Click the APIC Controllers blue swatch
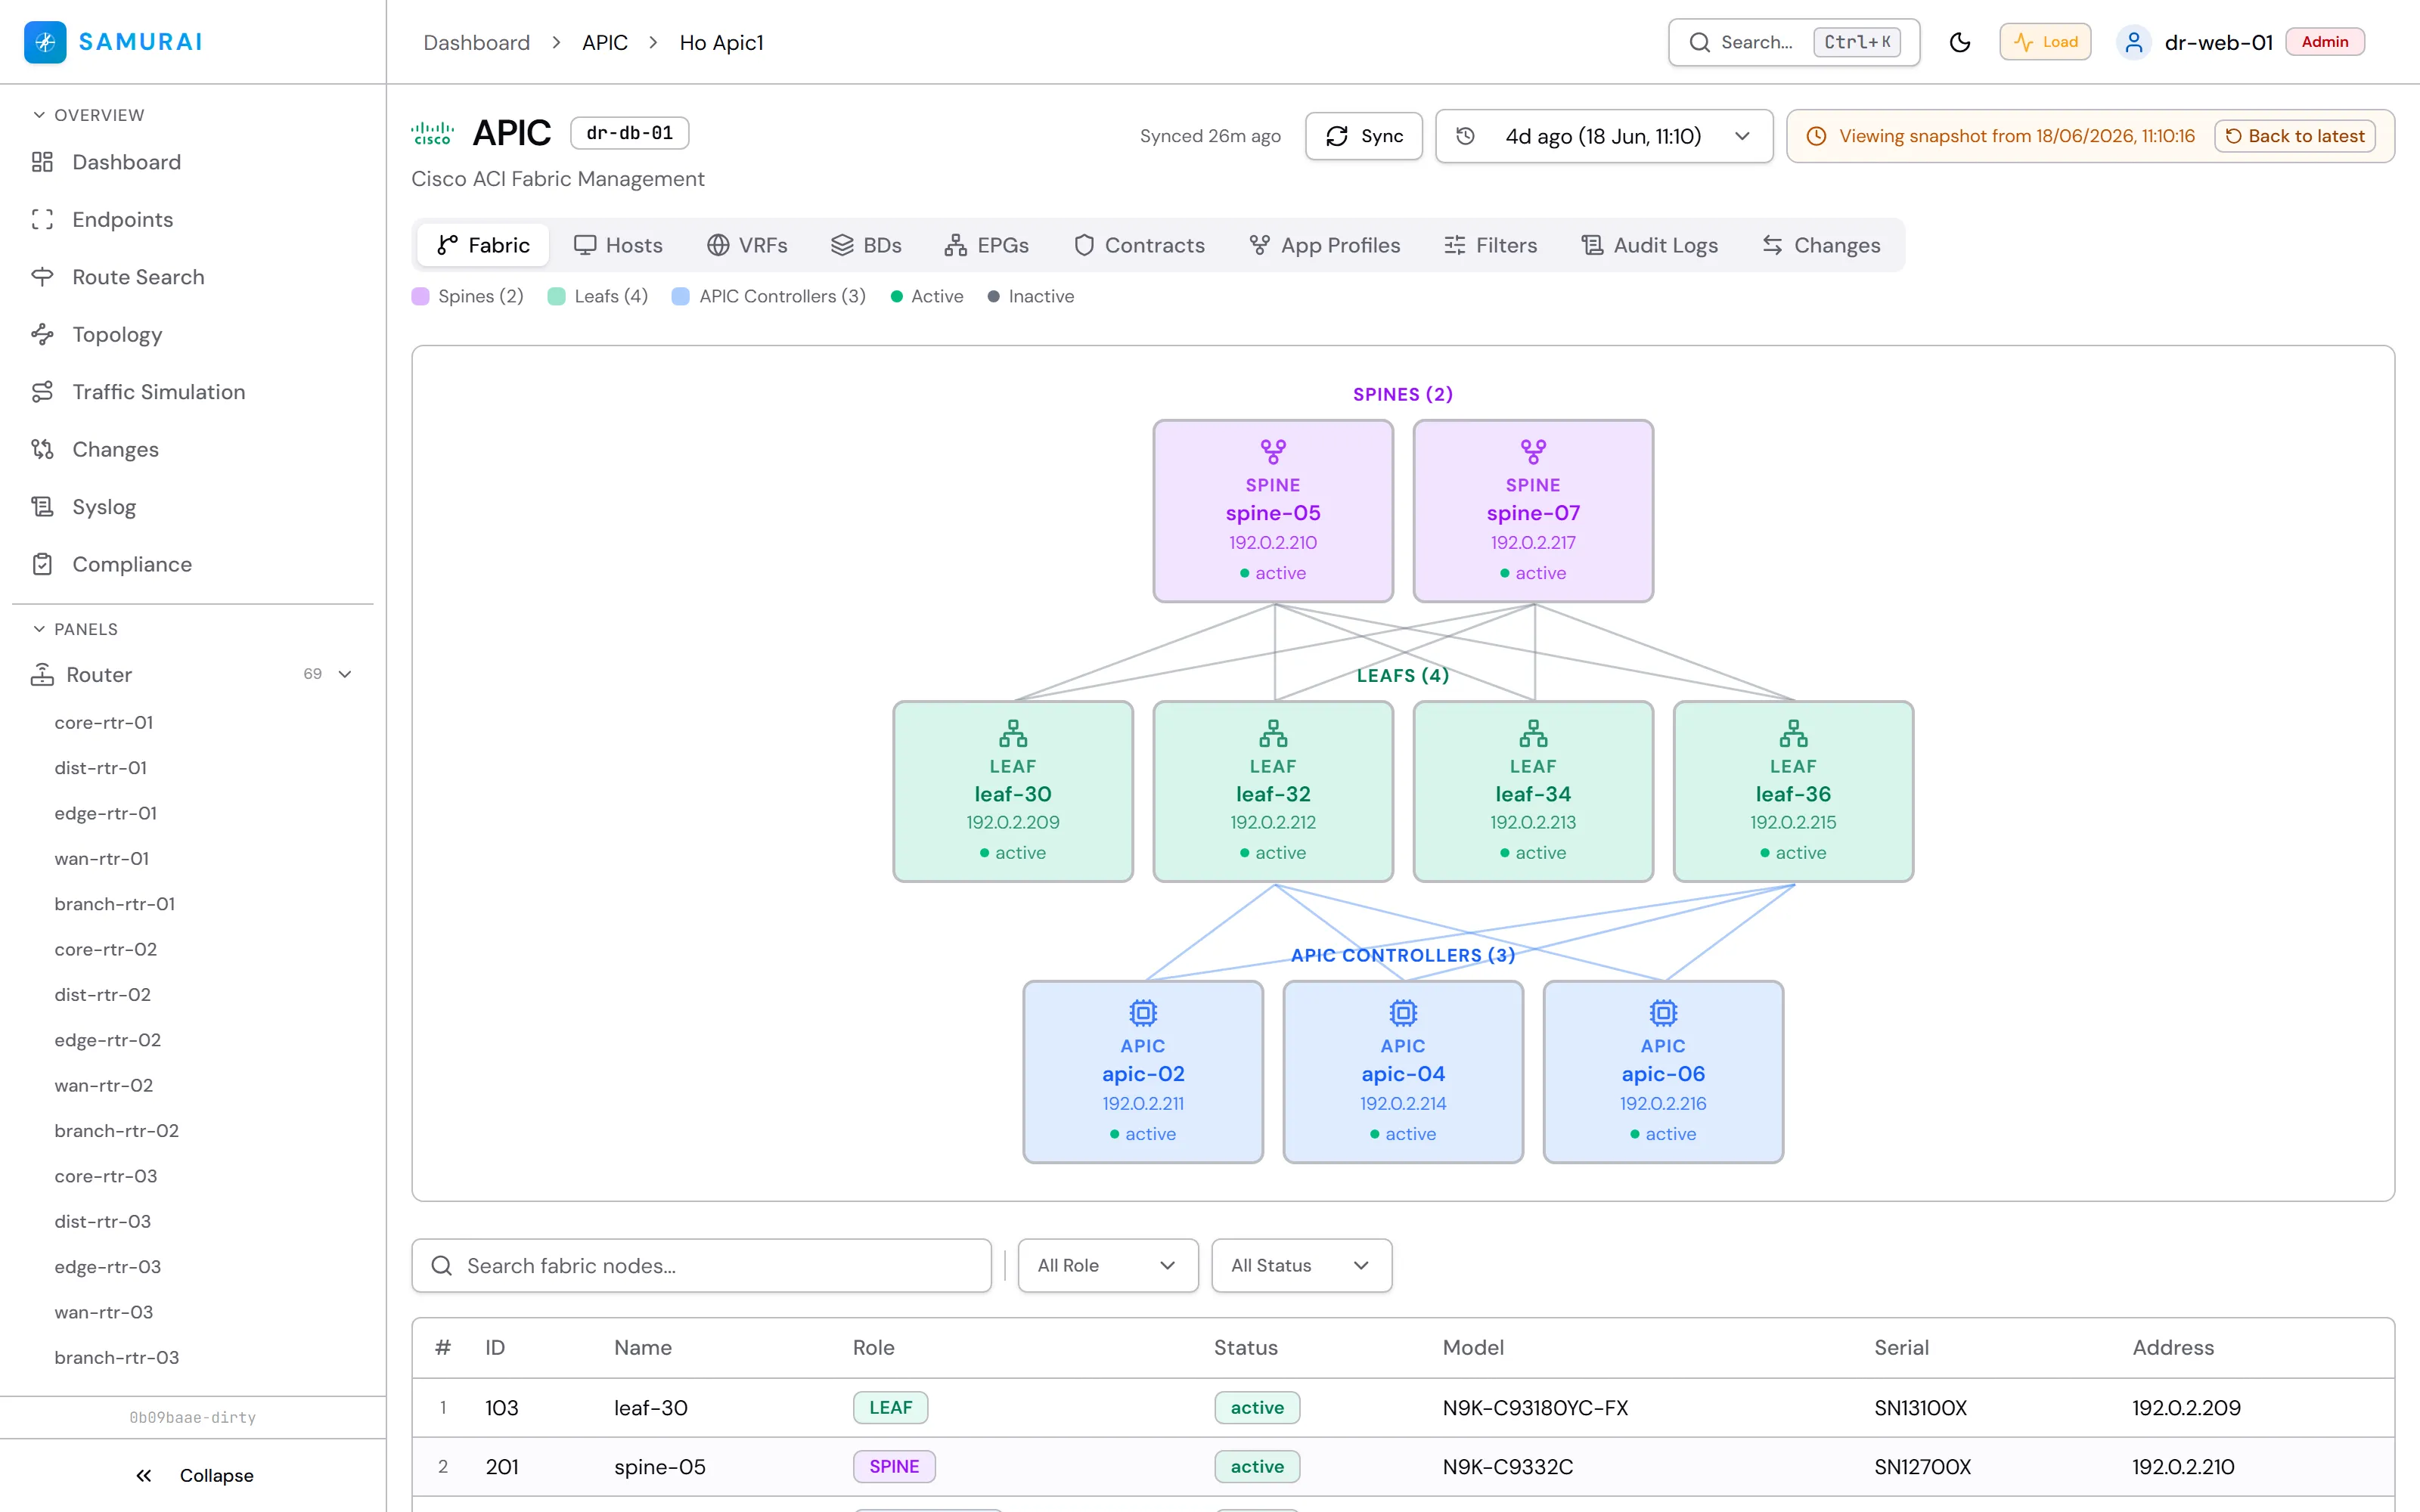Image resolution: width=2420 pixels, height=1512 pixels. pos(681,296)
